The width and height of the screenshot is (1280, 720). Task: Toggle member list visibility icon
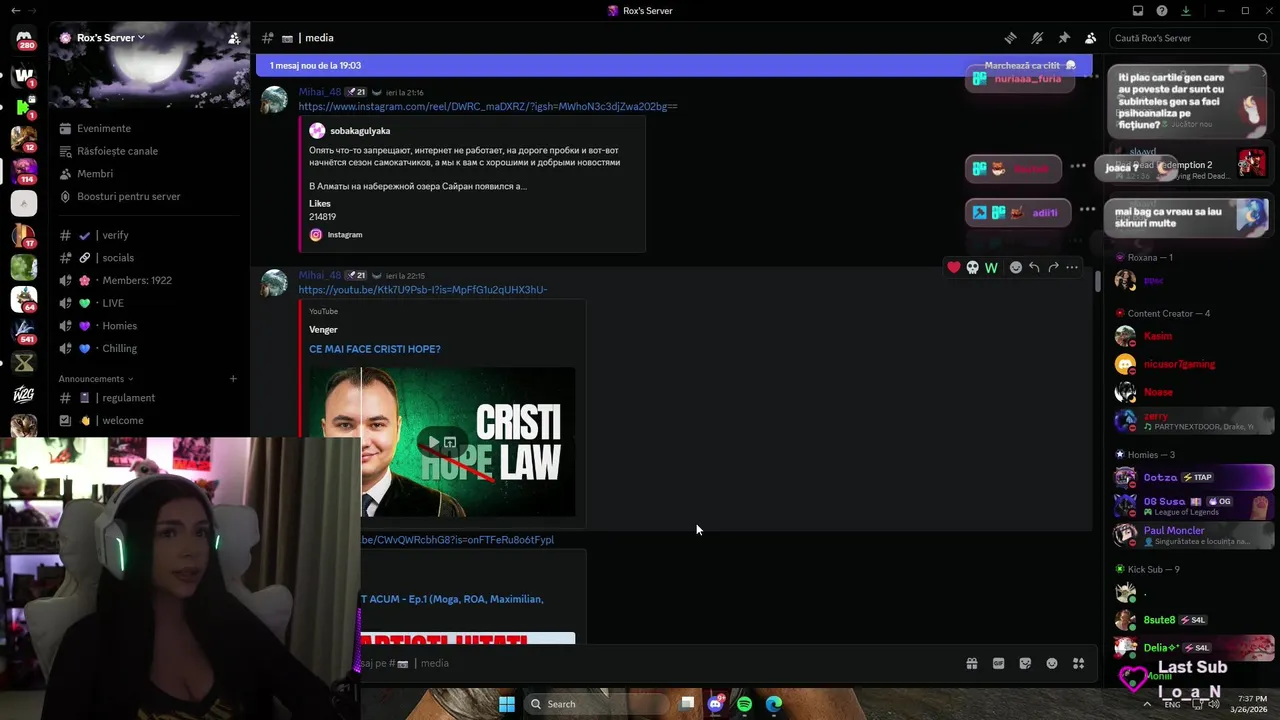click(x=1090, y=38)
